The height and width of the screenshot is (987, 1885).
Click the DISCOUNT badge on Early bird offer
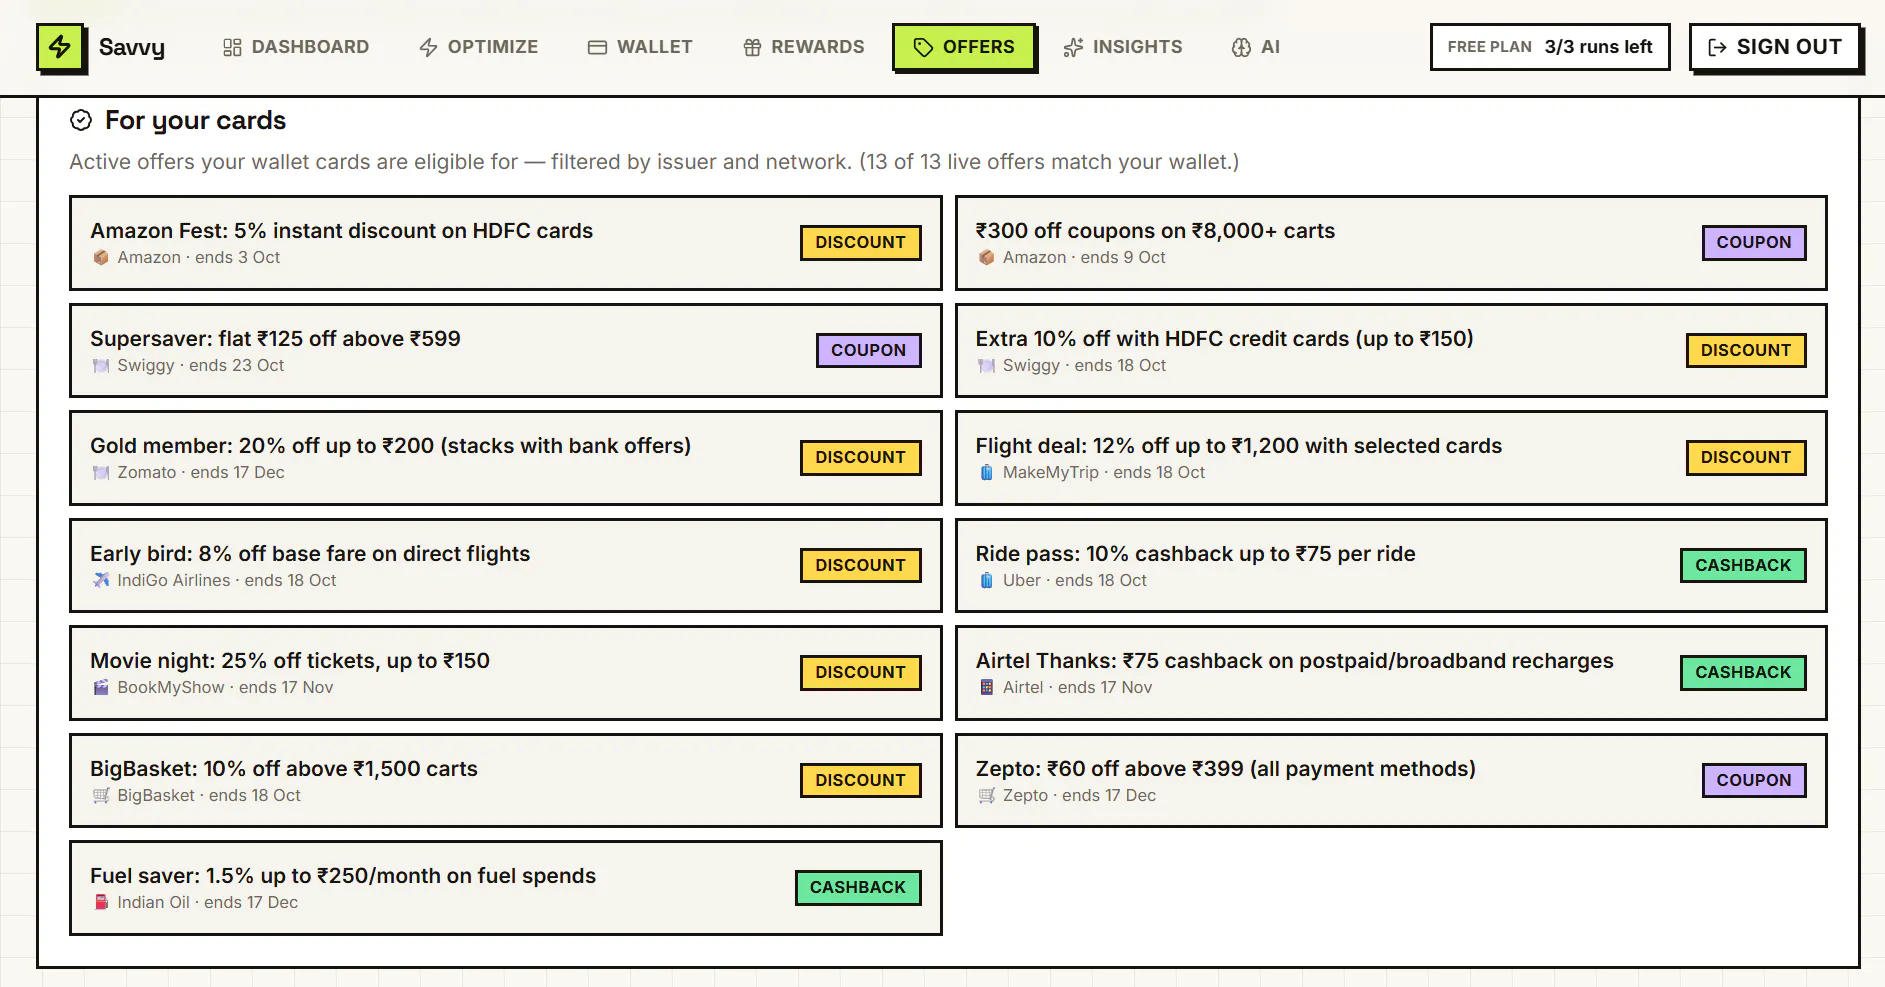click(861, 566)
